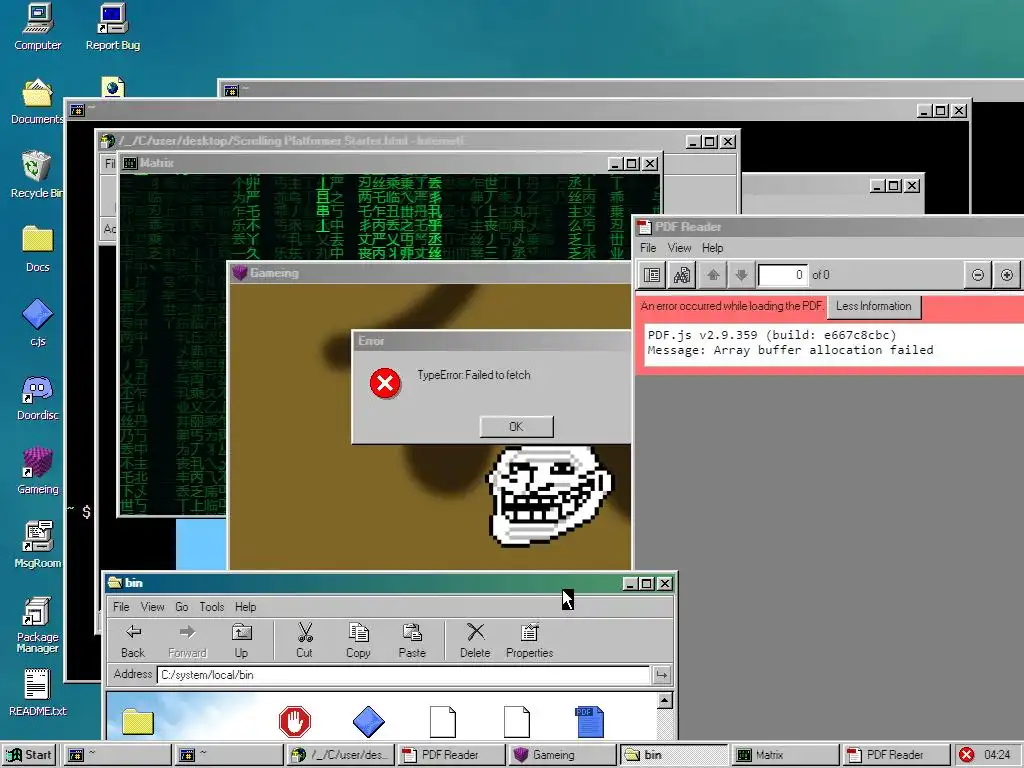Select the blue PDF file icon in bin
The image size is (1024, 768).
point(590,721)
